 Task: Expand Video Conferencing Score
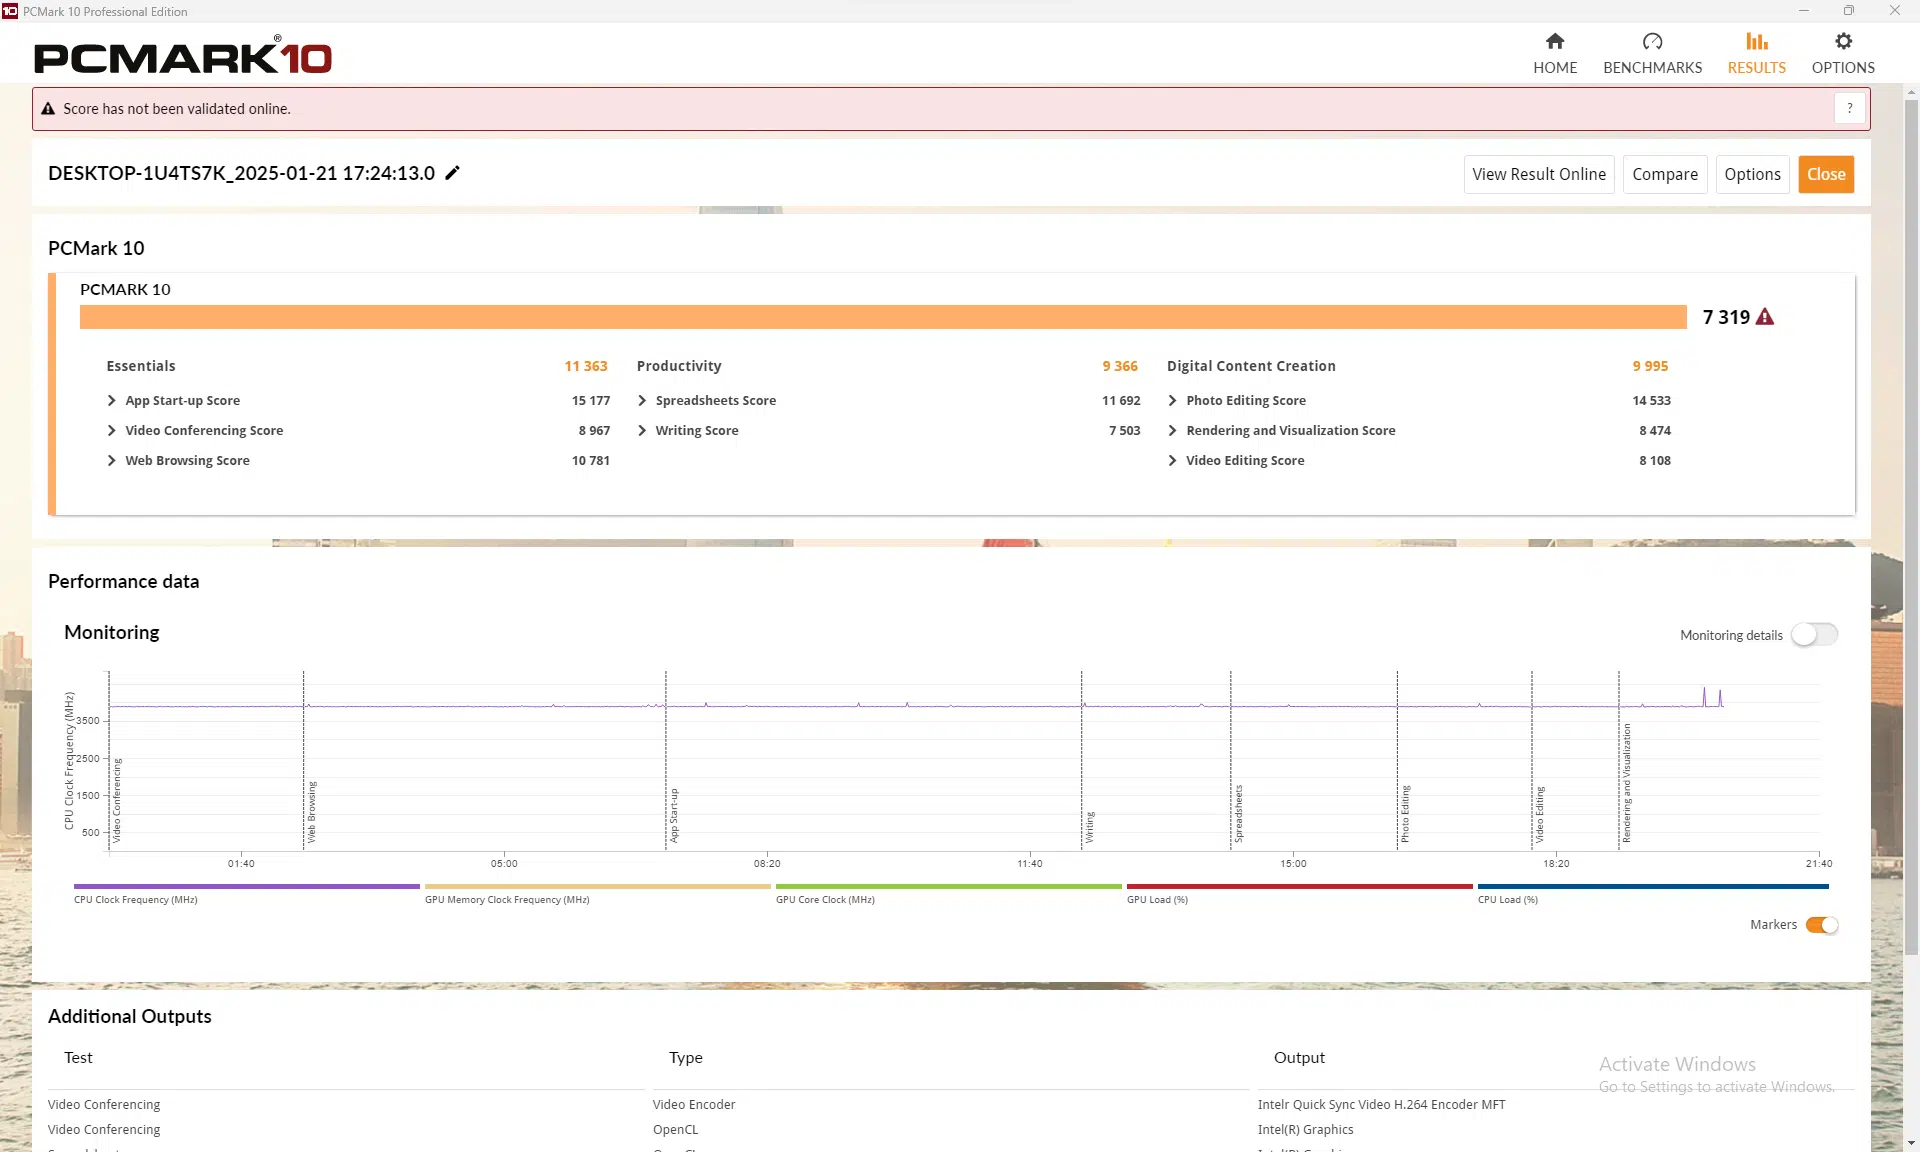[111, 430]
